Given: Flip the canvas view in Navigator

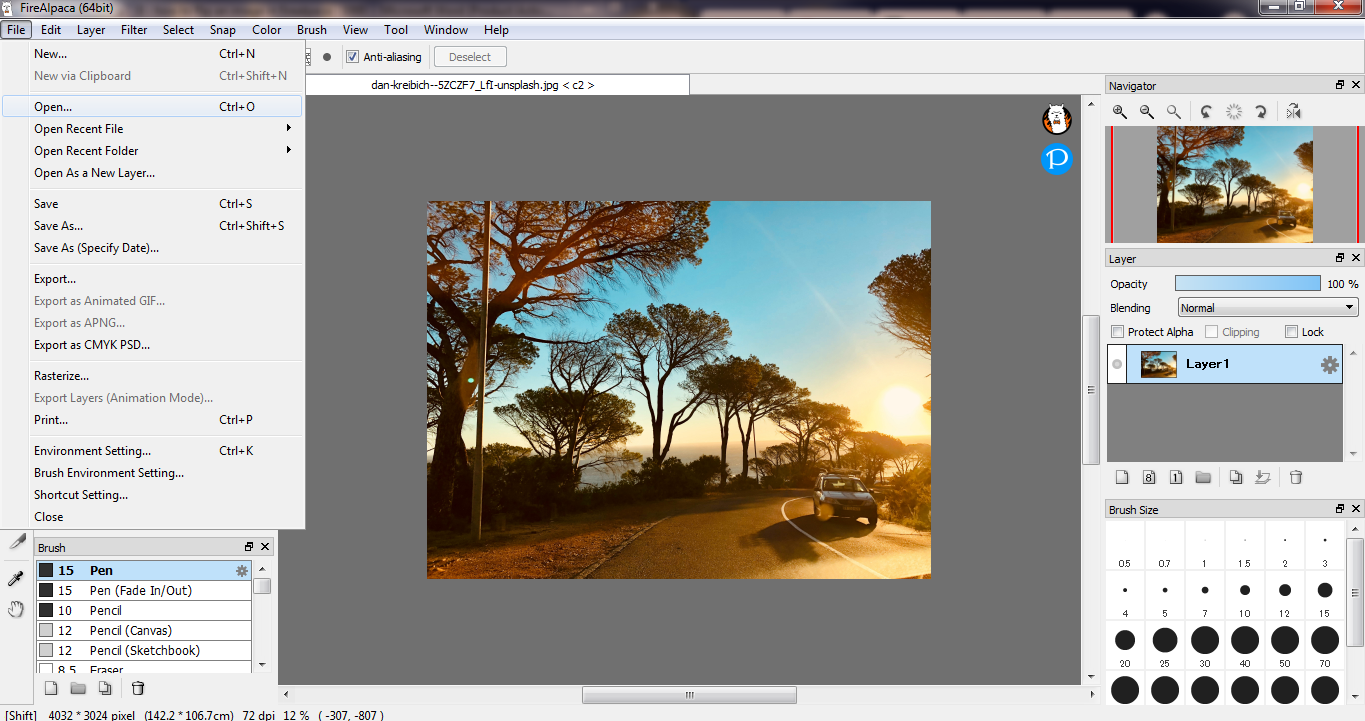Looking at the screenshot, I should click(x=1293, y=112).
